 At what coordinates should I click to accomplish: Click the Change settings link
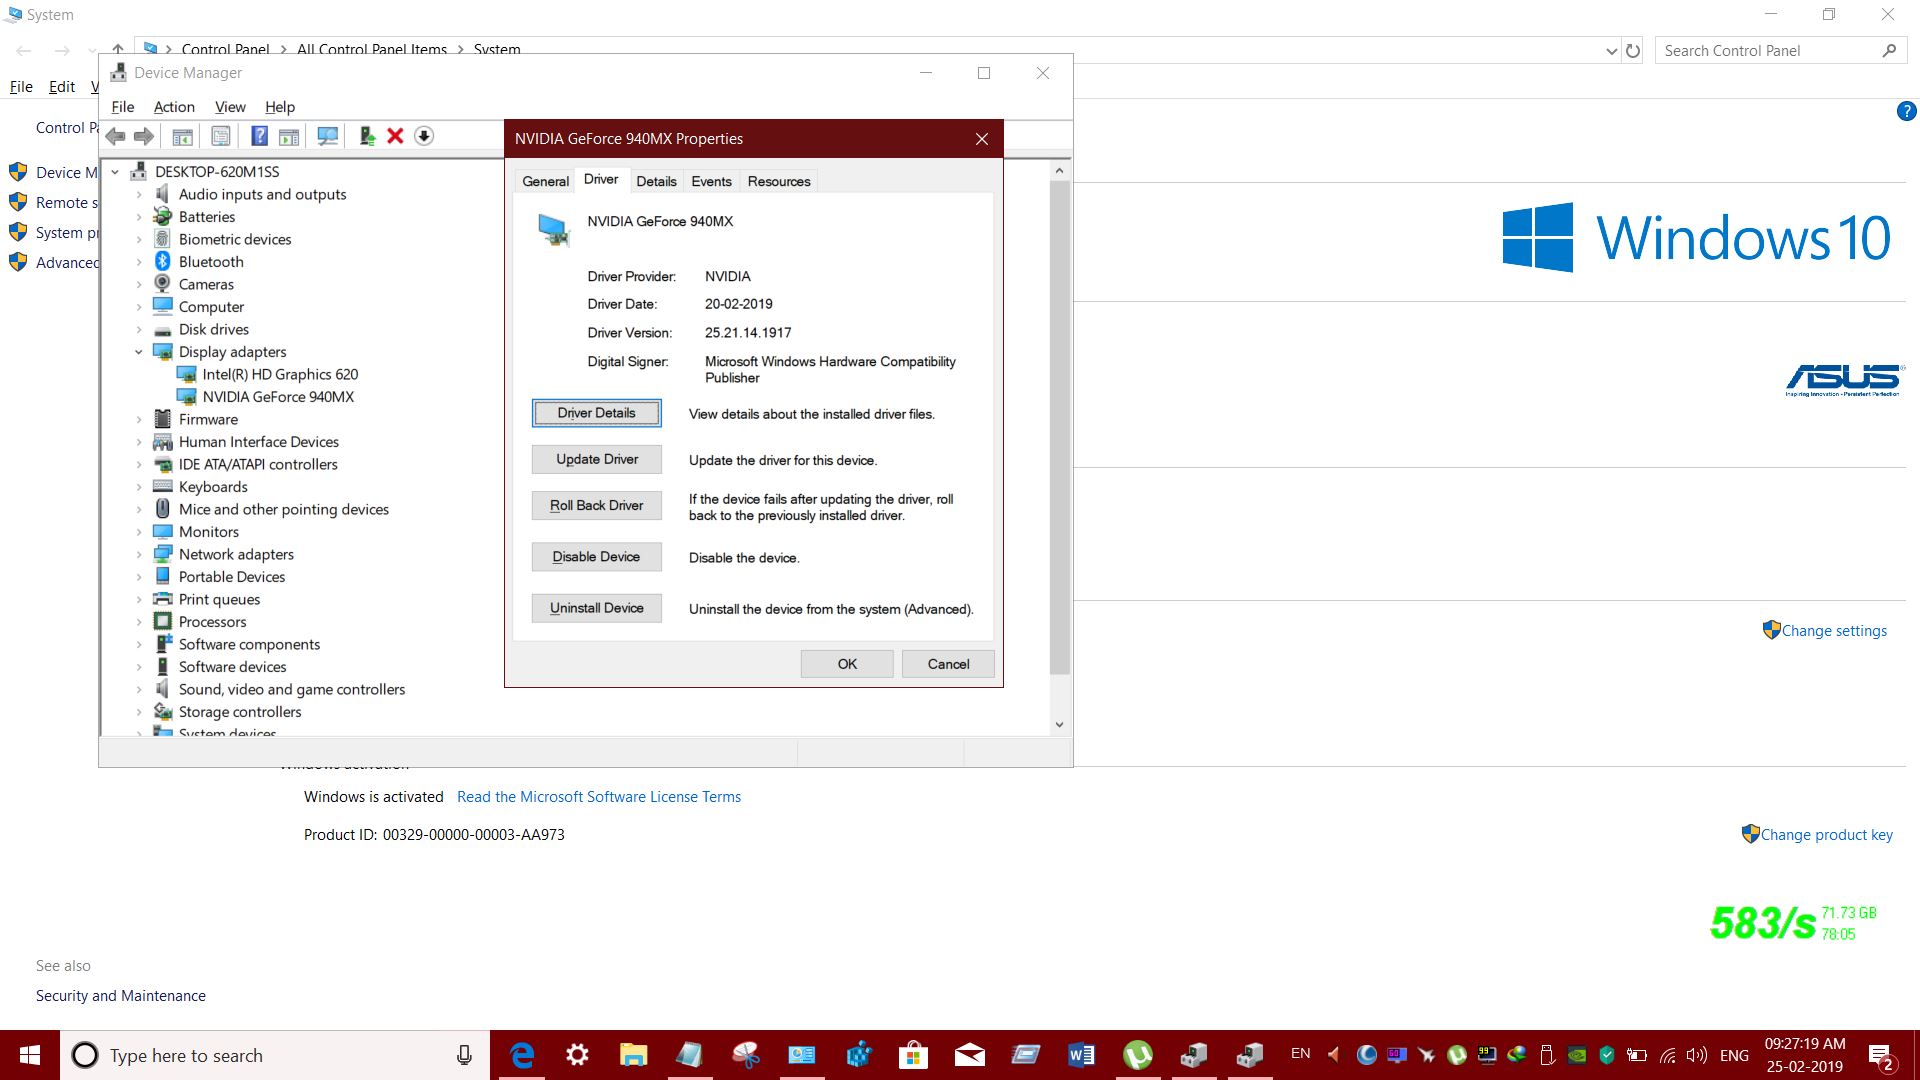click(1834, 631)
